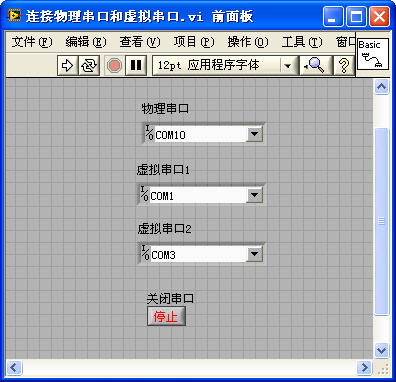Click the scroll down arrow
Image resolution: width=396 pixels, height=382 pixels.
381,351
